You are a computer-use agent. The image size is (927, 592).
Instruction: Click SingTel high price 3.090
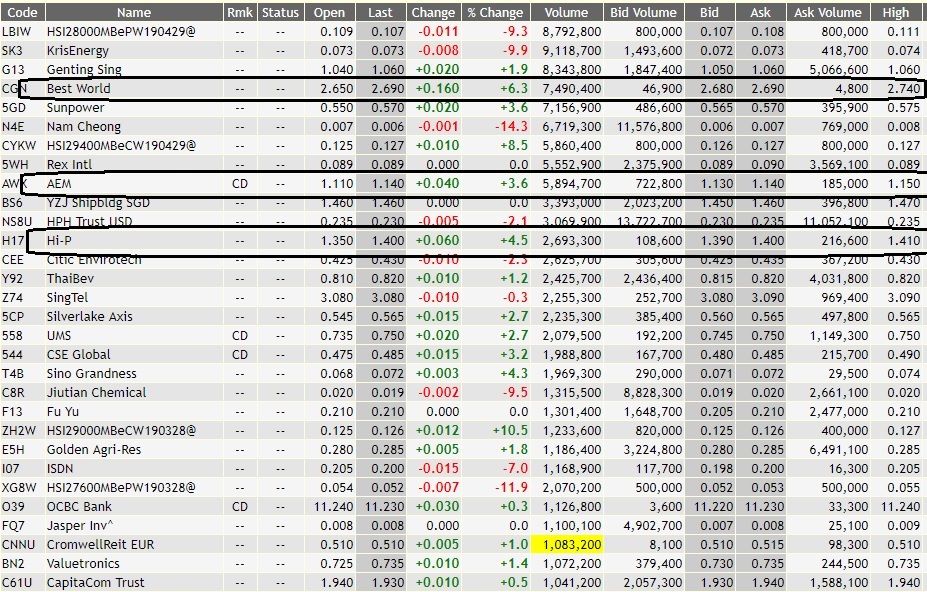pos(903,297)
